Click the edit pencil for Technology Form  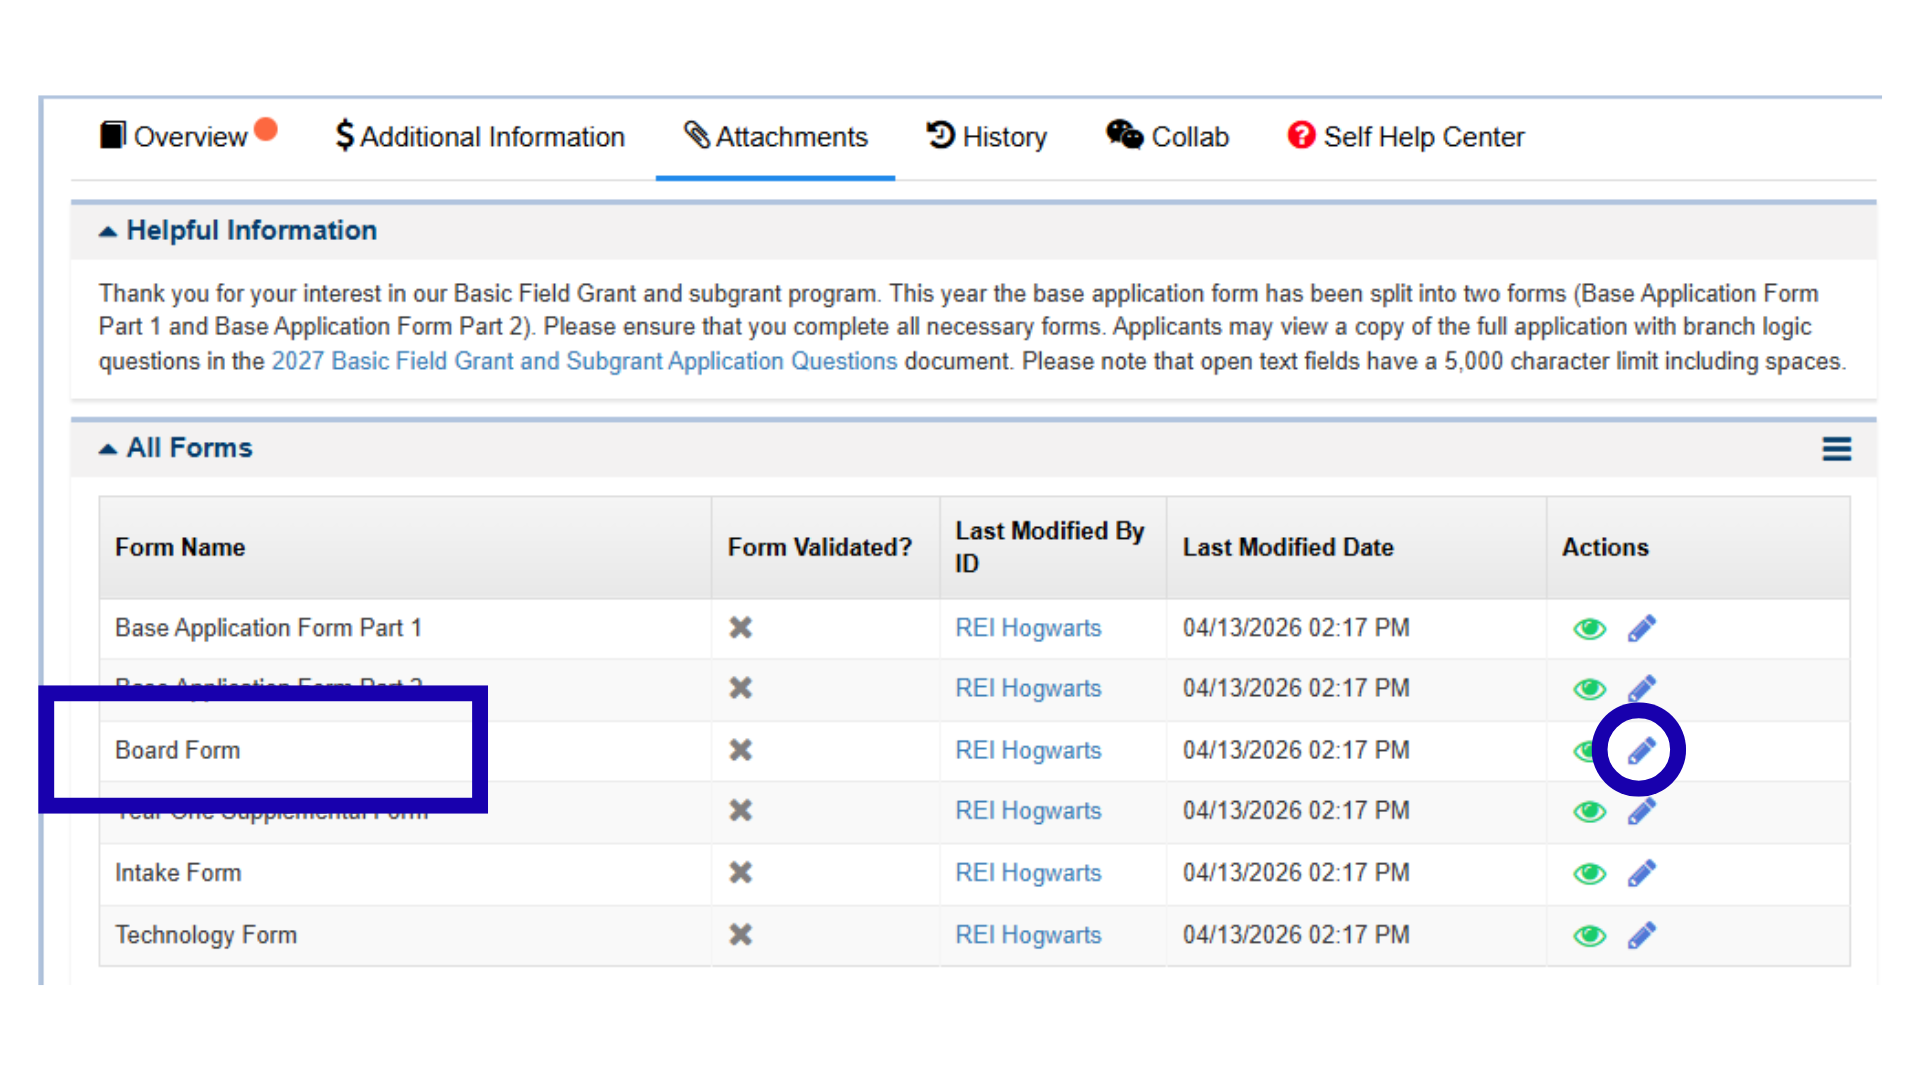[1641, 935]
